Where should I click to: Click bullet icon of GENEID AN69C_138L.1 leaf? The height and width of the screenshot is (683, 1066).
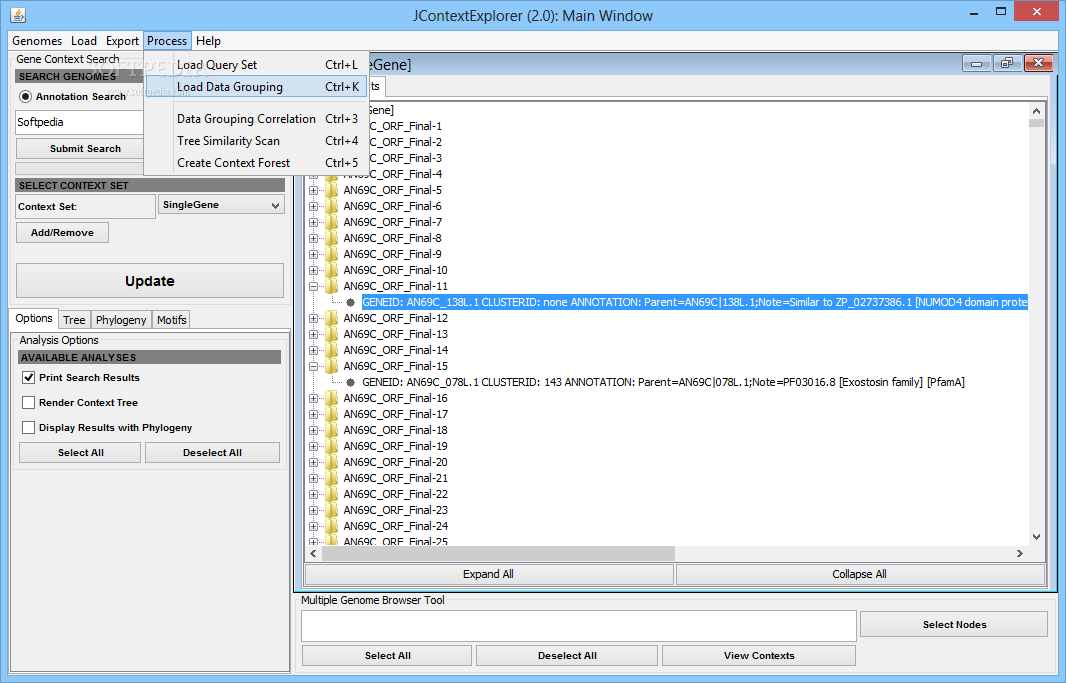pyautogui.click(x=351, y=302)
